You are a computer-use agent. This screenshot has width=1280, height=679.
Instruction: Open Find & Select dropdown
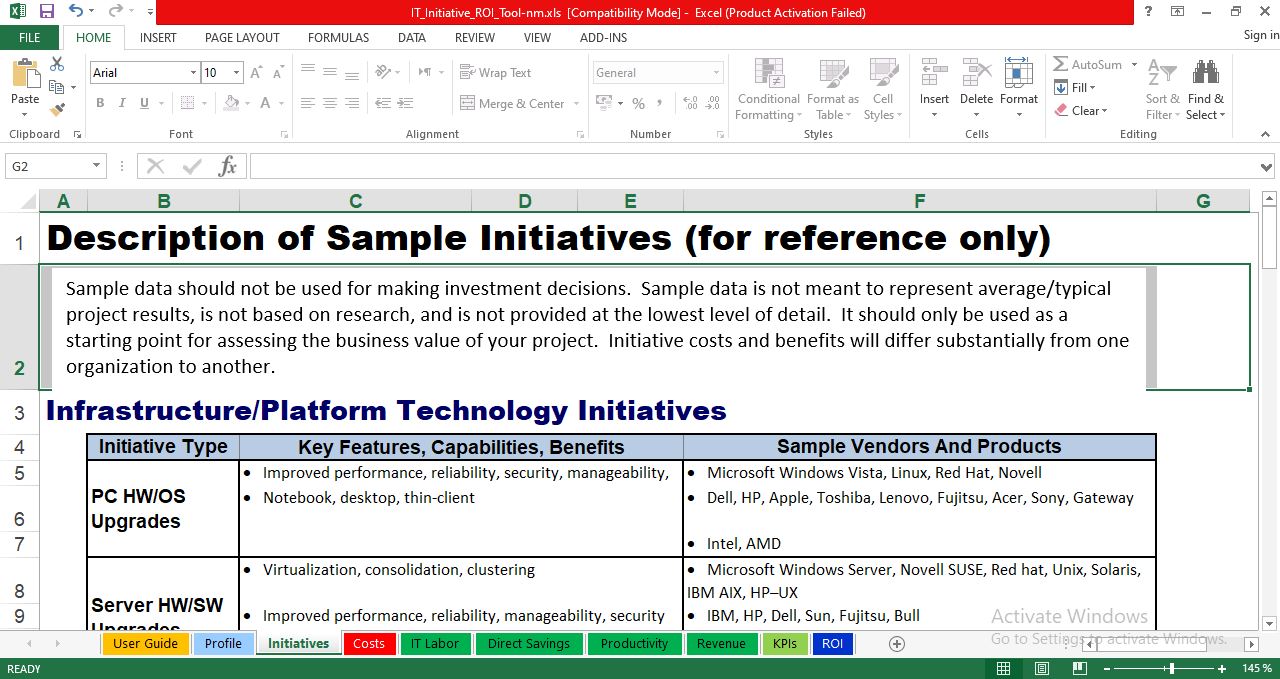click(1205, 91)
